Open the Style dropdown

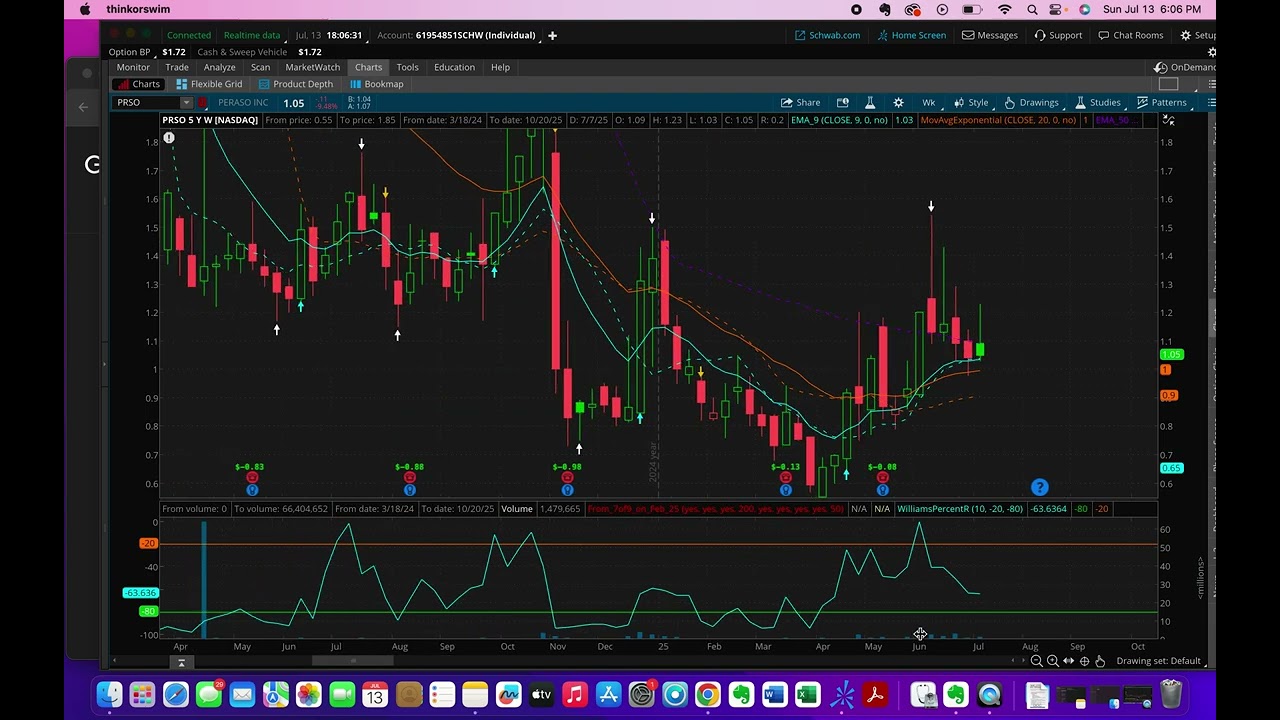(971, 102)
